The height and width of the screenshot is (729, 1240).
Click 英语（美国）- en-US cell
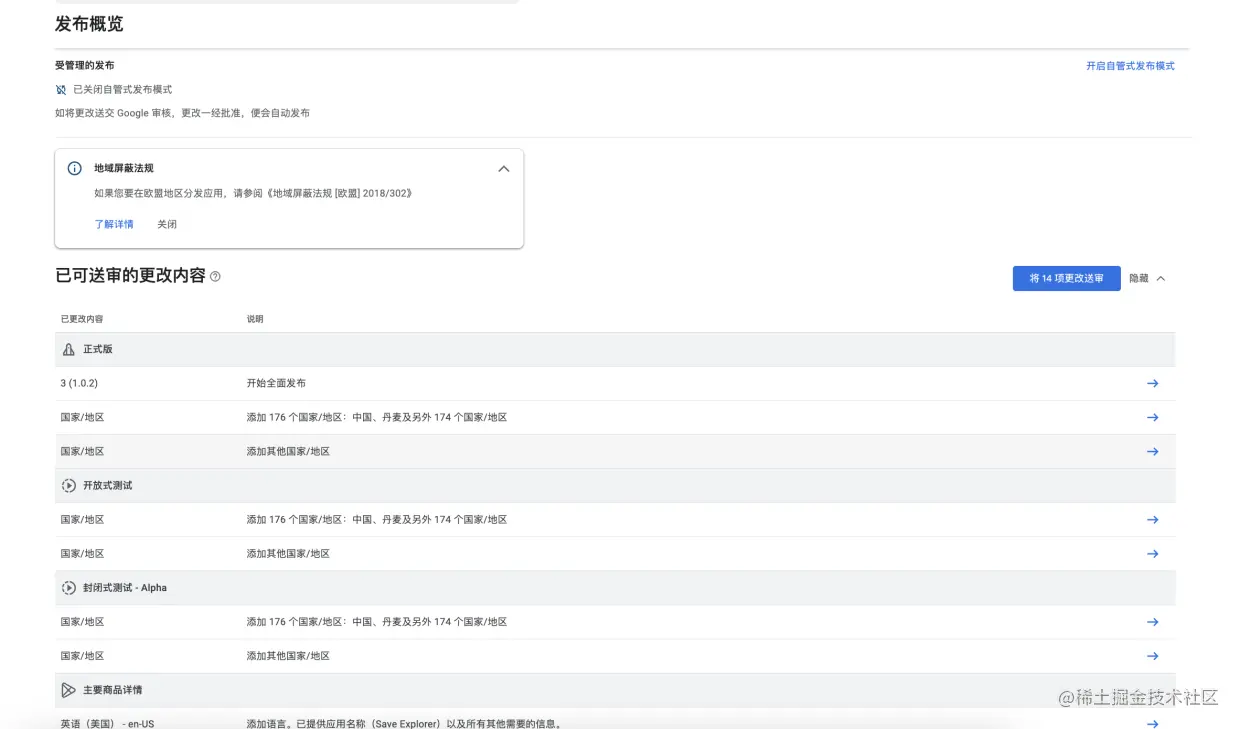coord(107,723)
